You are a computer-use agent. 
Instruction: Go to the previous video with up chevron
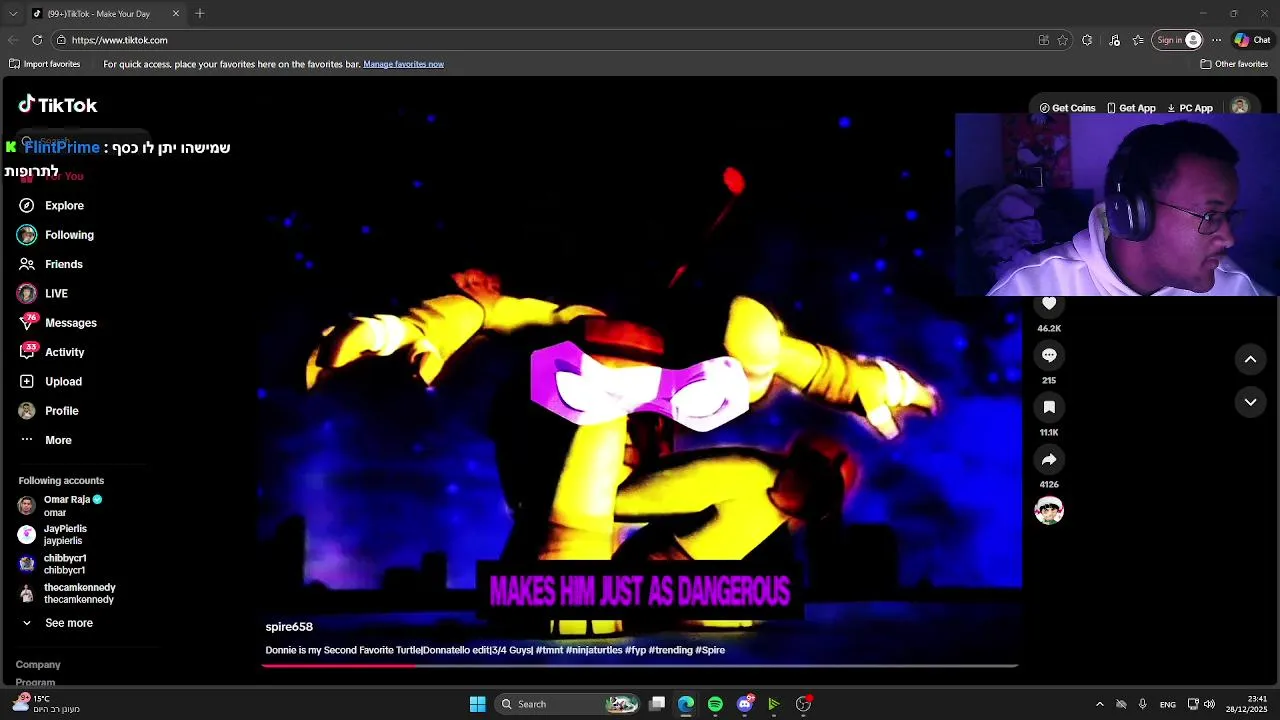tap(1250, 359)
